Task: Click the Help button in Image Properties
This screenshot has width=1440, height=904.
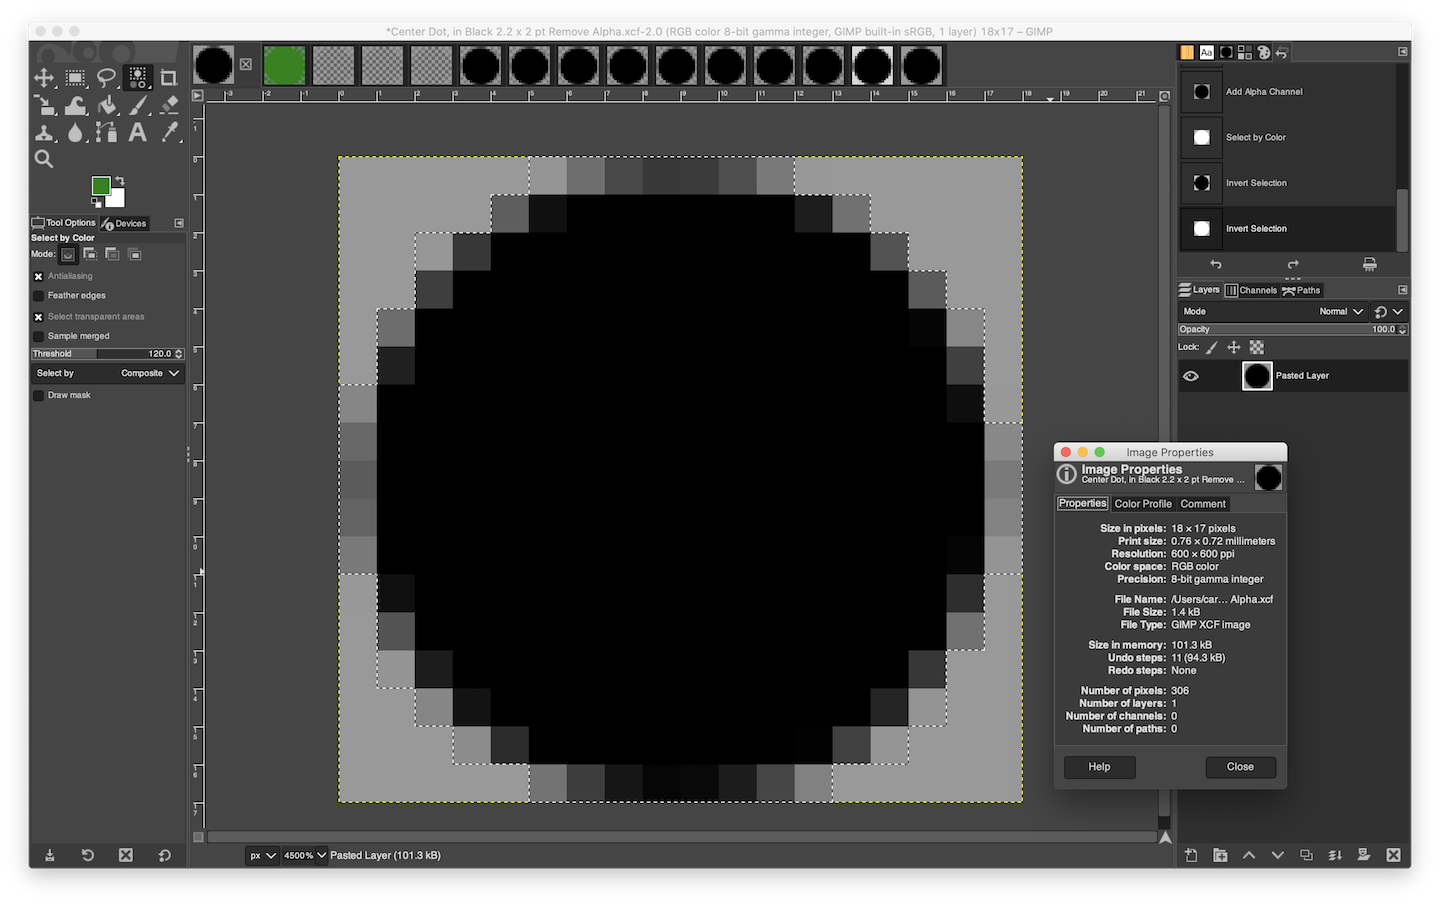Action: [x=1099, y=767]
